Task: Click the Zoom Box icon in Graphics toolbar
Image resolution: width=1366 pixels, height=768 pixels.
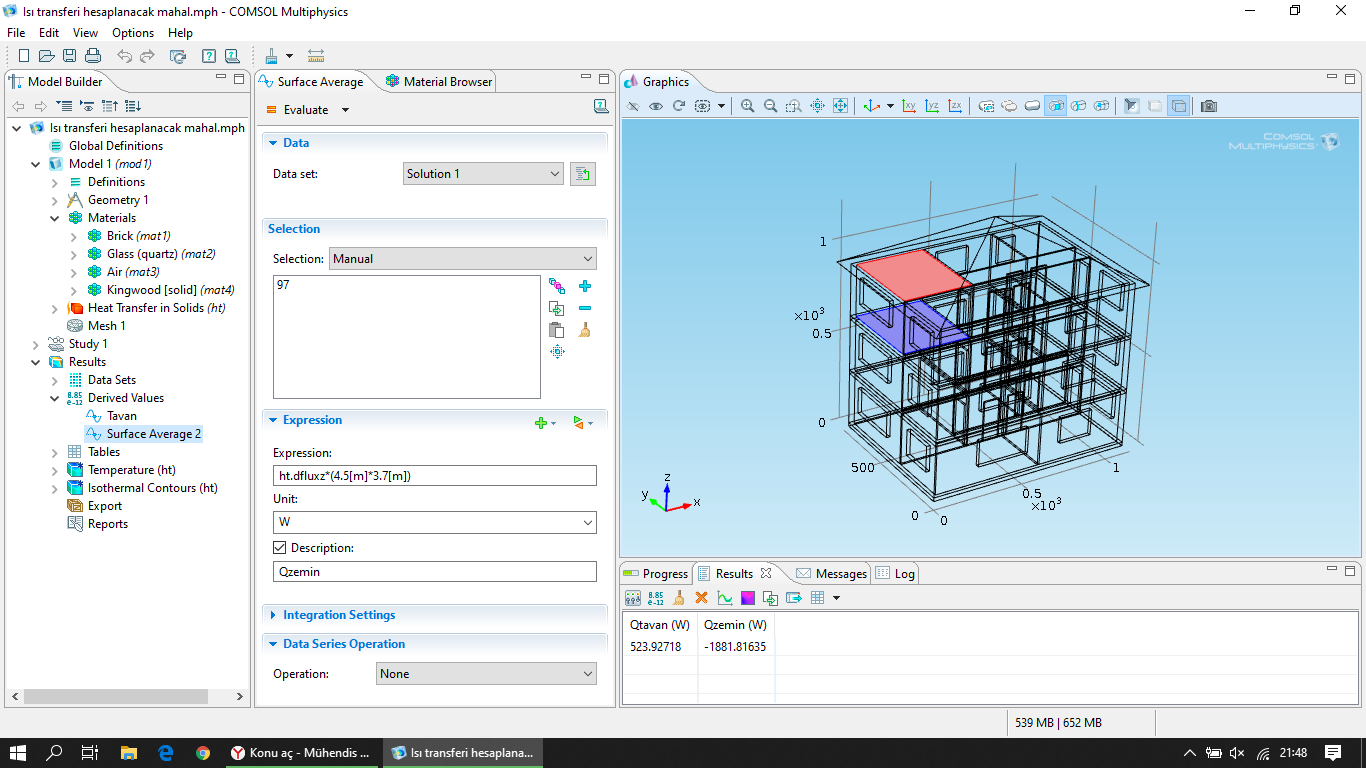Action: coord(794,106)
